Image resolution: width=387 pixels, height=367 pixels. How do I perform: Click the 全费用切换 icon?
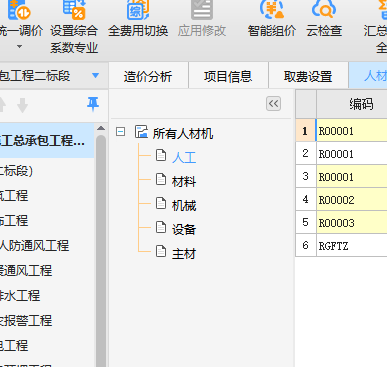click(138, 10)
